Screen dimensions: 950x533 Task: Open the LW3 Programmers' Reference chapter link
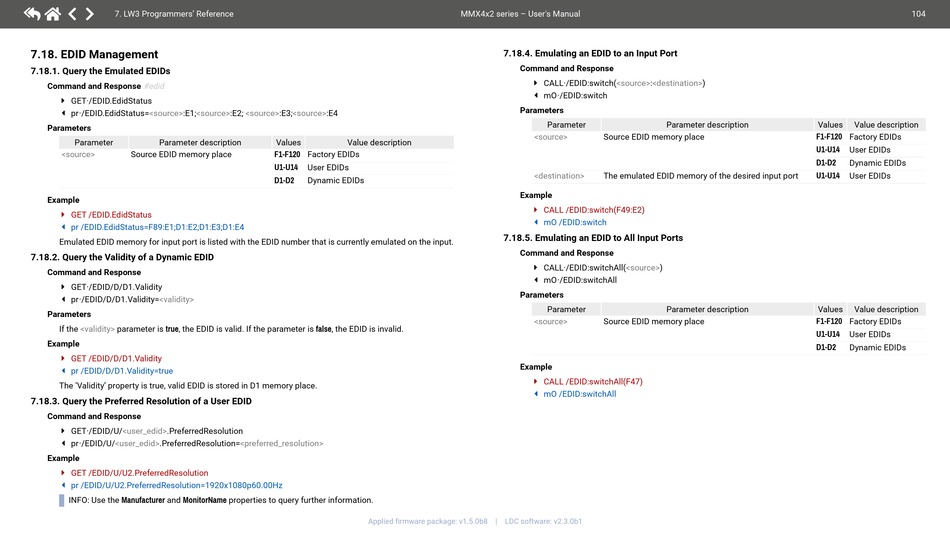(x=174, y=14)
